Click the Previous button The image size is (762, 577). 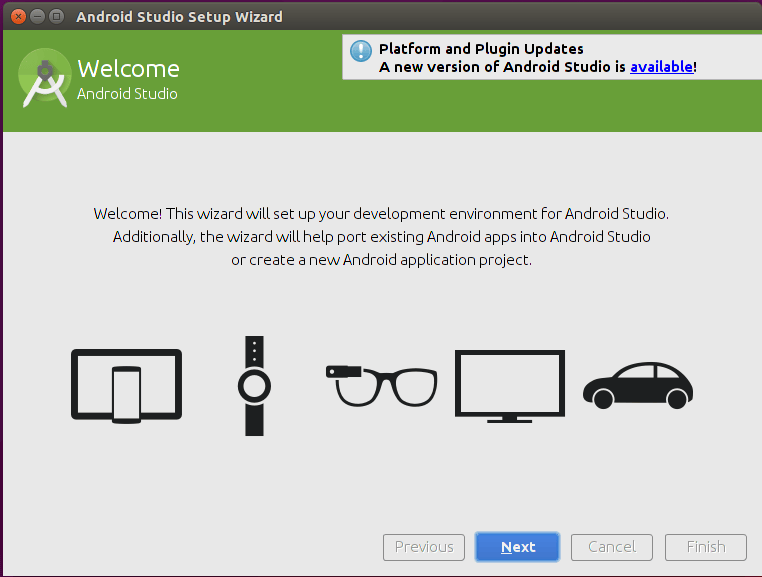(424, 547)
